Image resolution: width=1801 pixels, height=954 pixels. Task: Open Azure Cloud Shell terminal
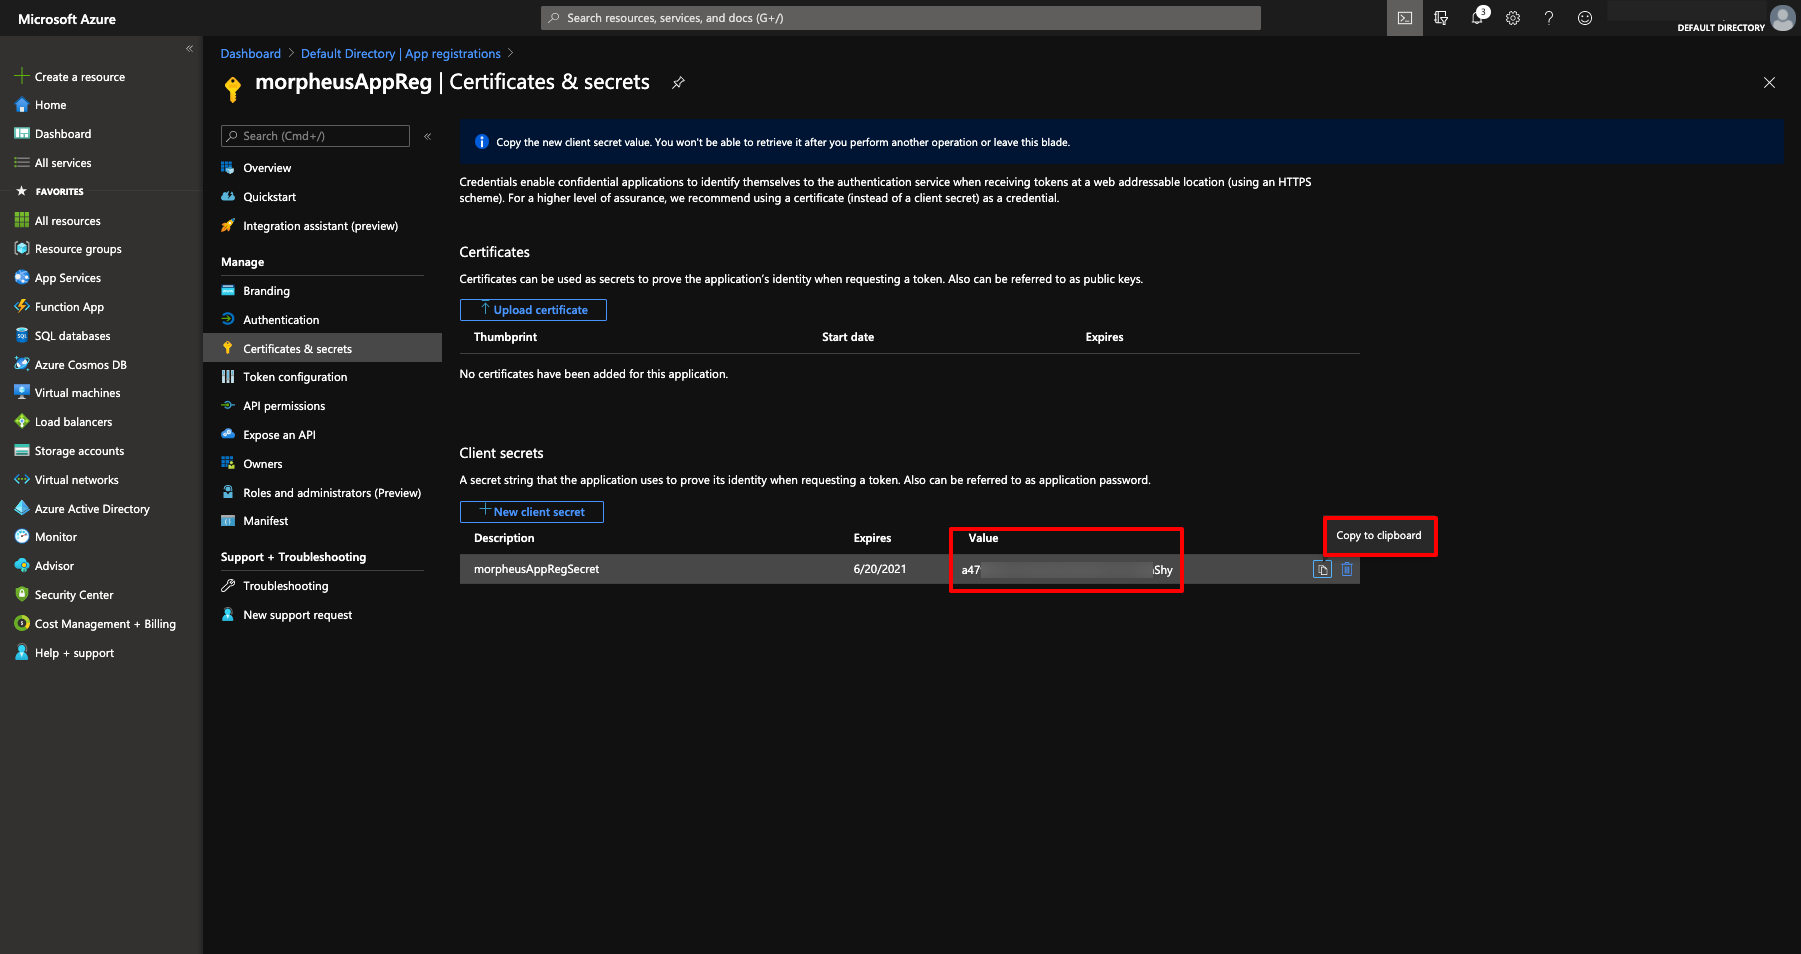click(x=1404, y=17)
